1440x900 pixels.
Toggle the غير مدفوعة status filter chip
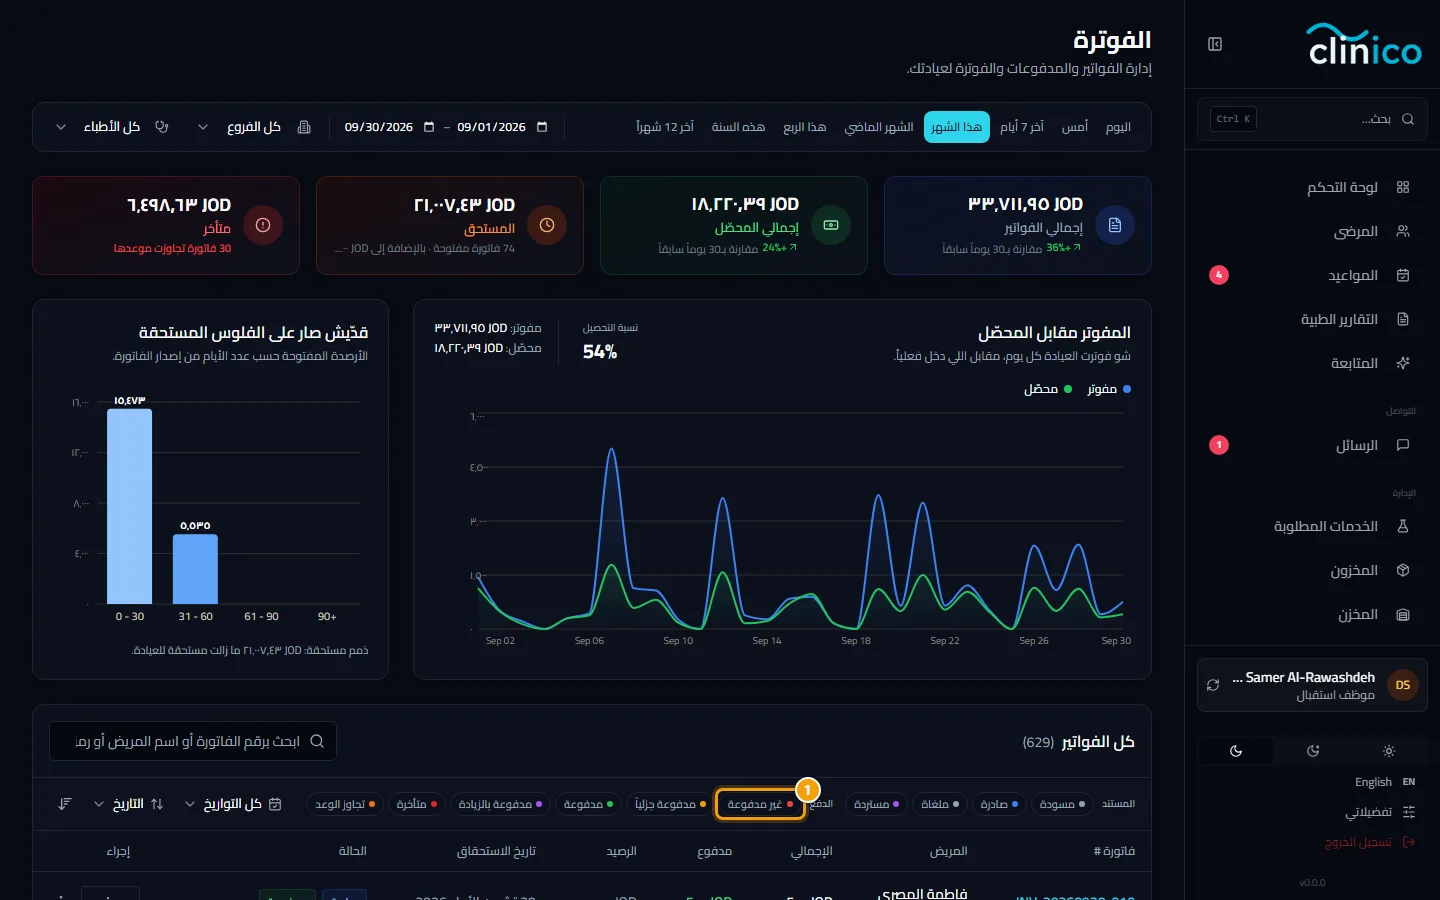pyautogui.click(x=760, y=804)
